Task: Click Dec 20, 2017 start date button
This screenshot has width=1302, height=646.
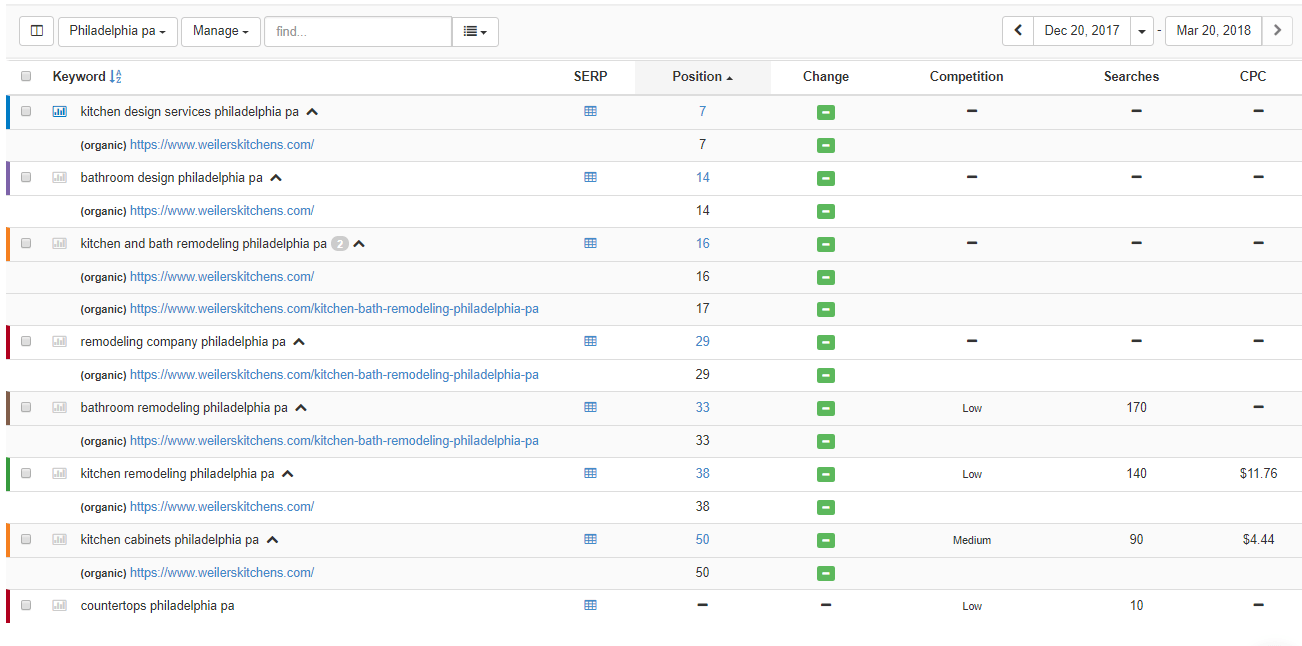Action: click(1082, 31)
